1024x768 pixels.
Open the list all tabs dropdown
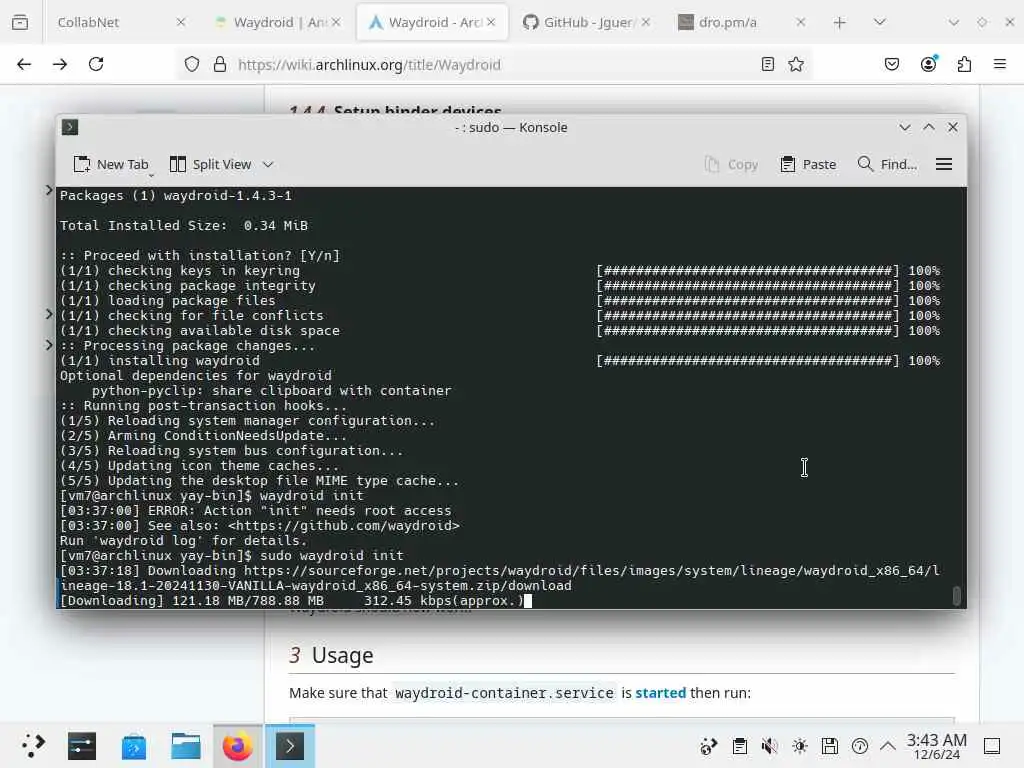tap(880, 22)
